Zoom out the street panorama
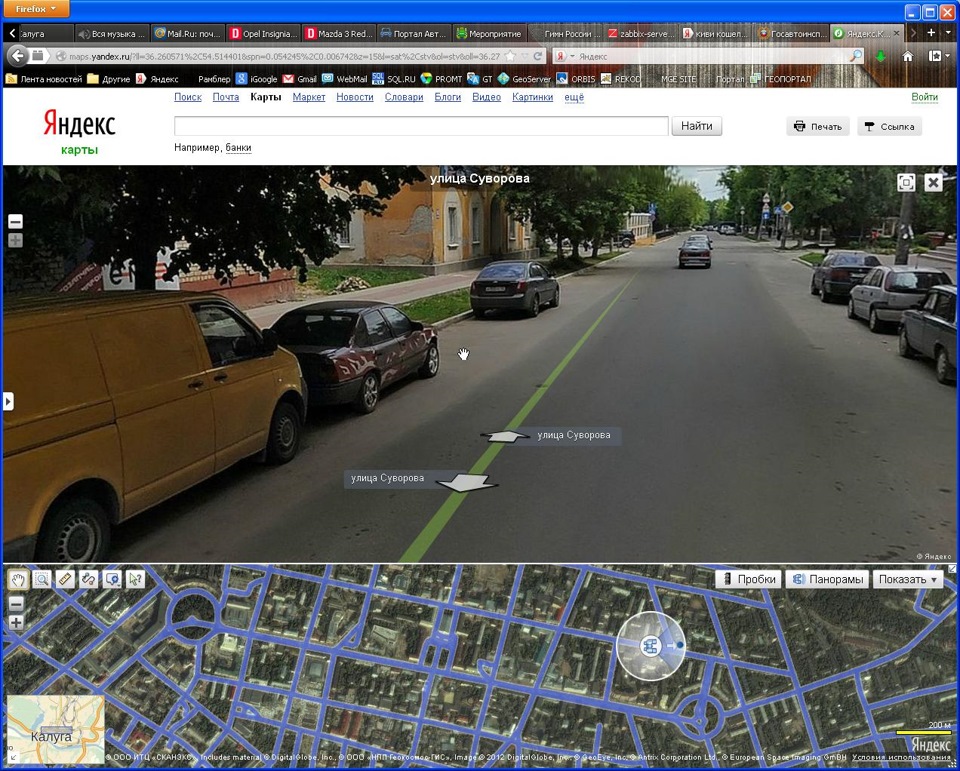 click(x=15, y=221)
